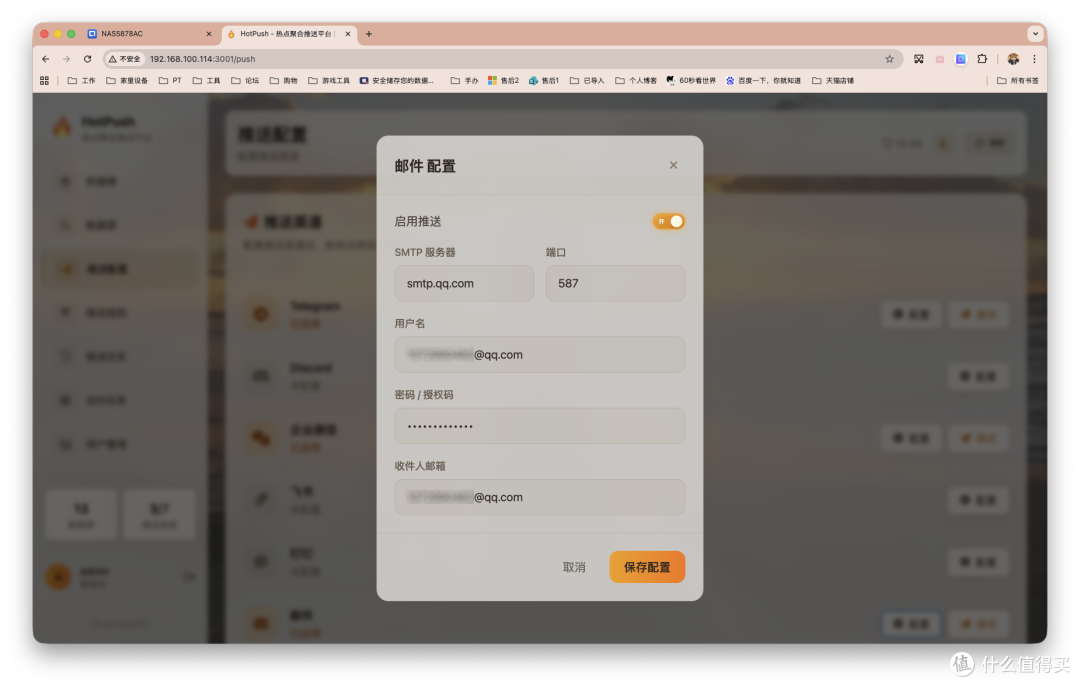The width and height of the screenshot is (1080, 687).
Task: Click the 密码 / 授权码 password field
Action: pos(539,426)
